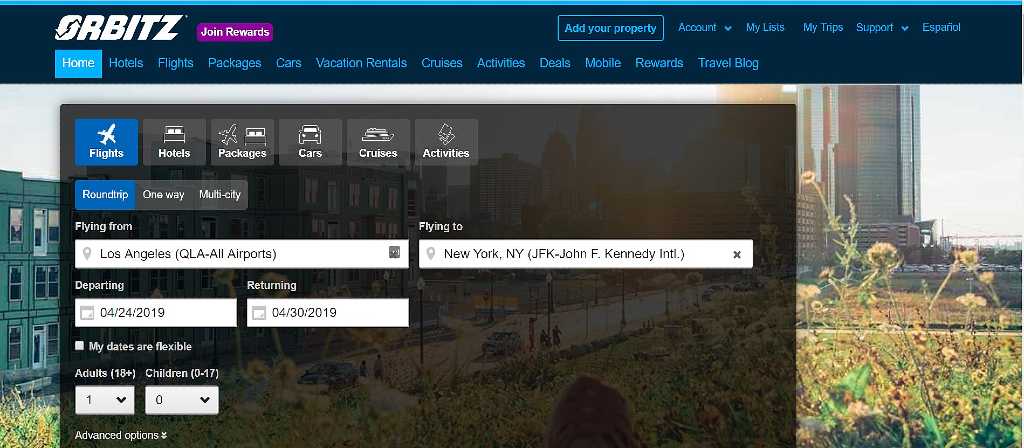Go to the Home nav tab

click(x=78, y=63)
